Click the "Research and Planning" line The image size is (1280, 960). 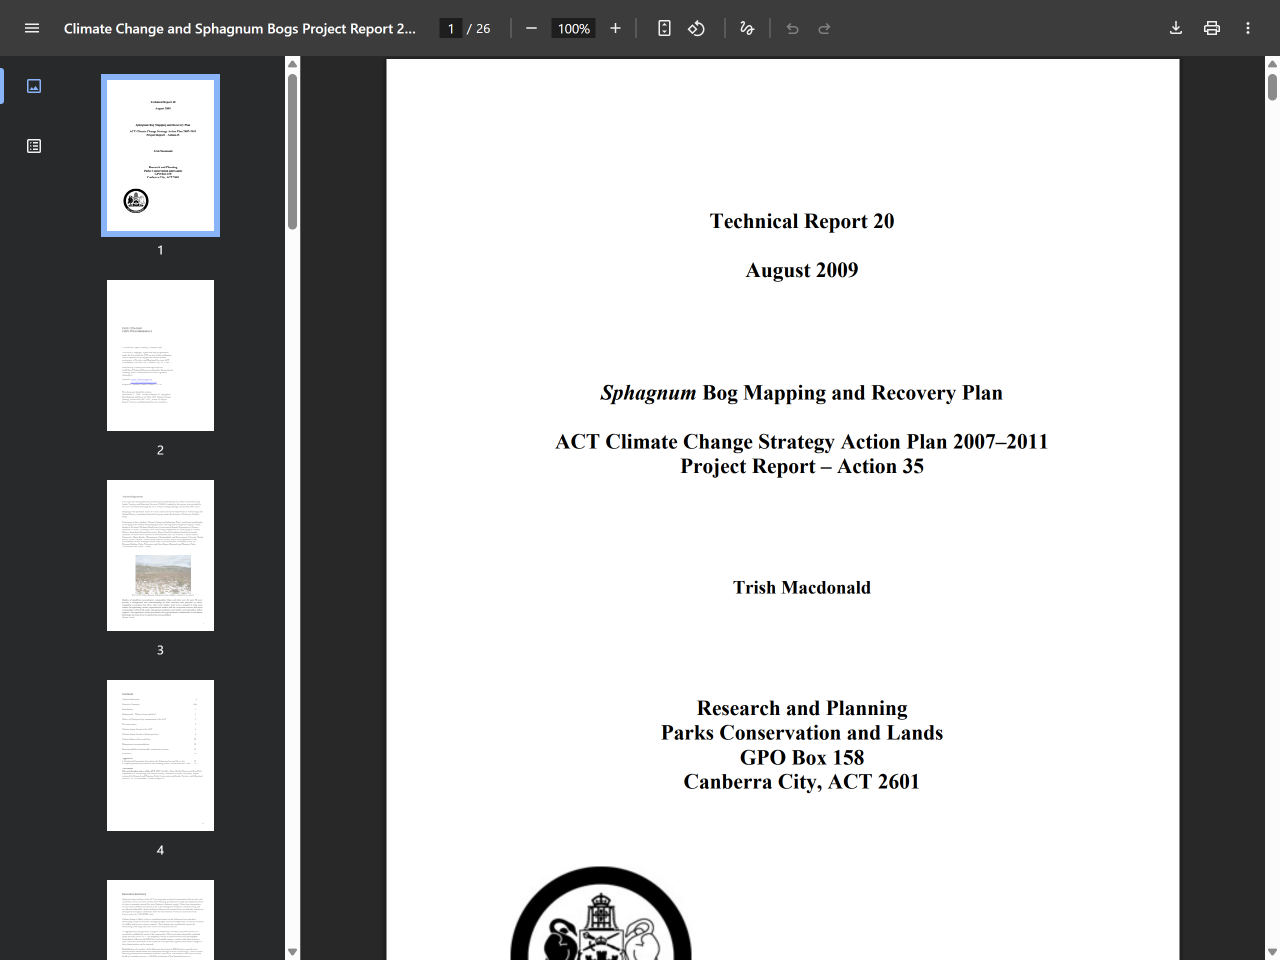[802, 708]
